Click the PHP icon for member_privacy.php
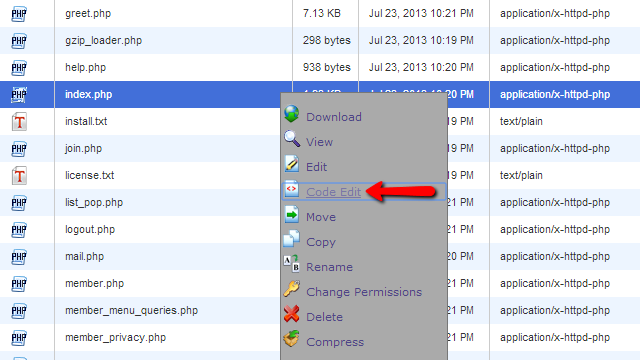This screenshot has height=360, width=640. coord(19,338)
